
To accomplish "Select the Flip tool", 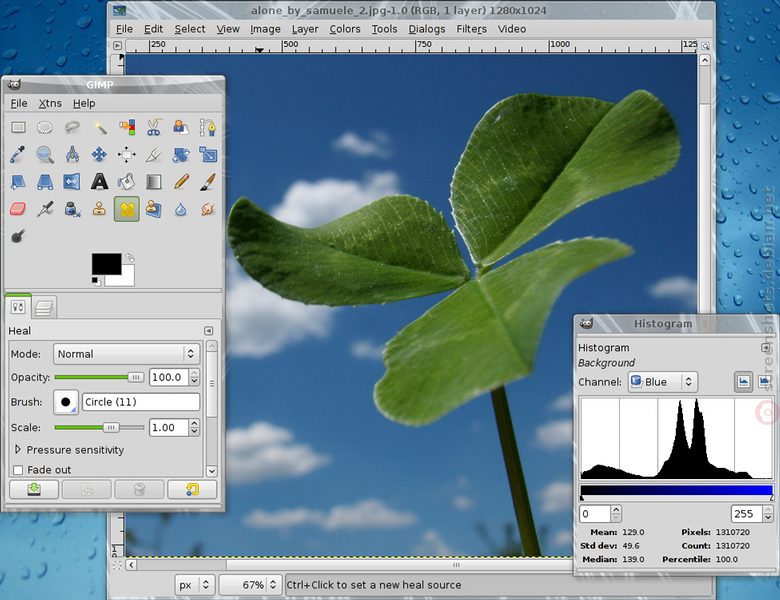I will click(x=72, y=182).
